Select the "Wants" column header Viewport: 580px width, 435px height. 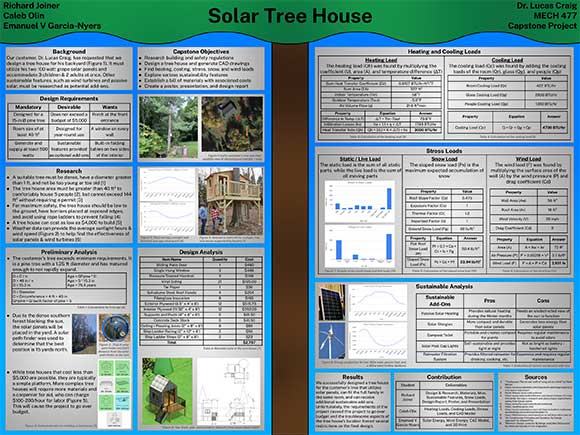coord(110,107)
